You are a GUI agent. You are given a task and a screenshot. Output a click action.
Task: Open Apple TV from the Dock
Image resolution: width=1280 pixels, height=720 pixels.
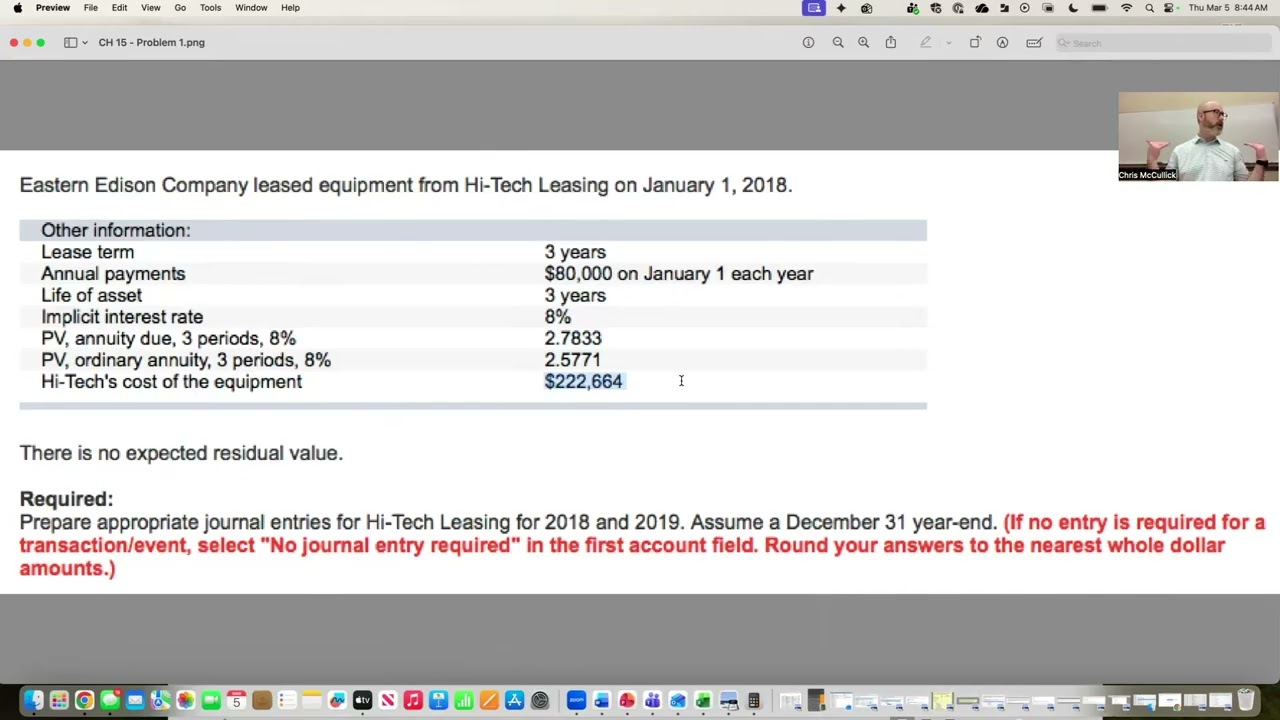pyautogui.click(x=362, y=700)
